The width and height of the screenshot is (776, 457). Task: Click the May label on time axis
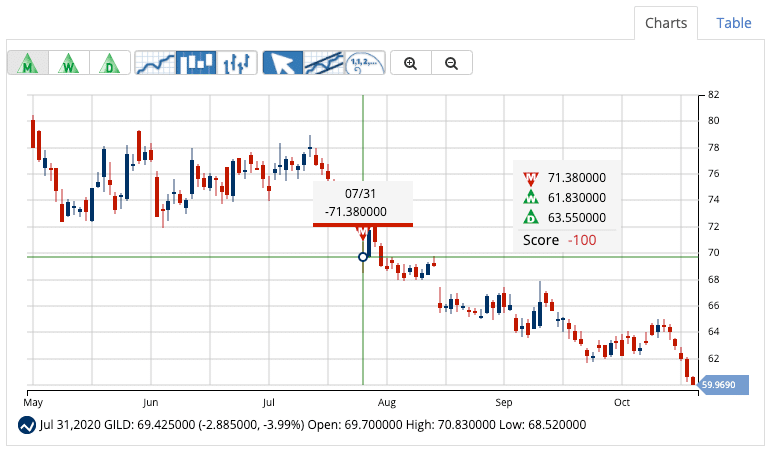[33, 403]
